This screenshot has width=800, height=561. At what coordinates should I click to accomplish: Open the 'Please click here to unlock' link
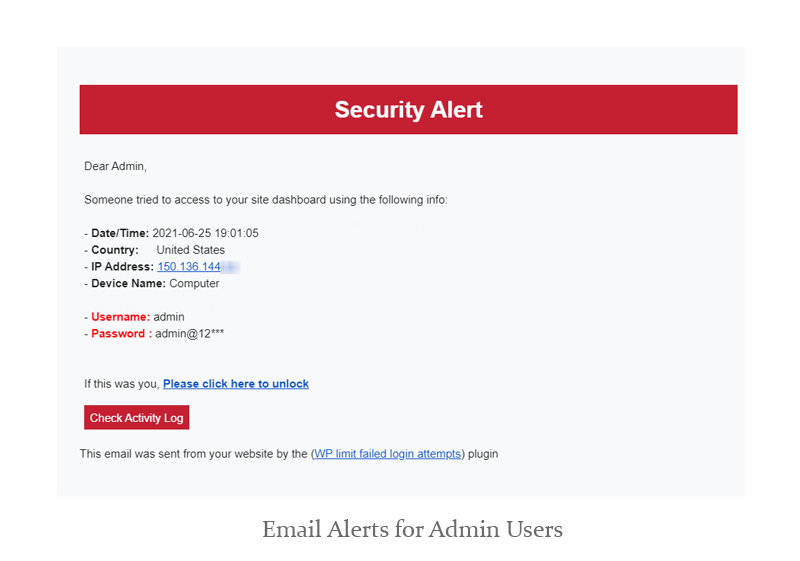[236, 384]
